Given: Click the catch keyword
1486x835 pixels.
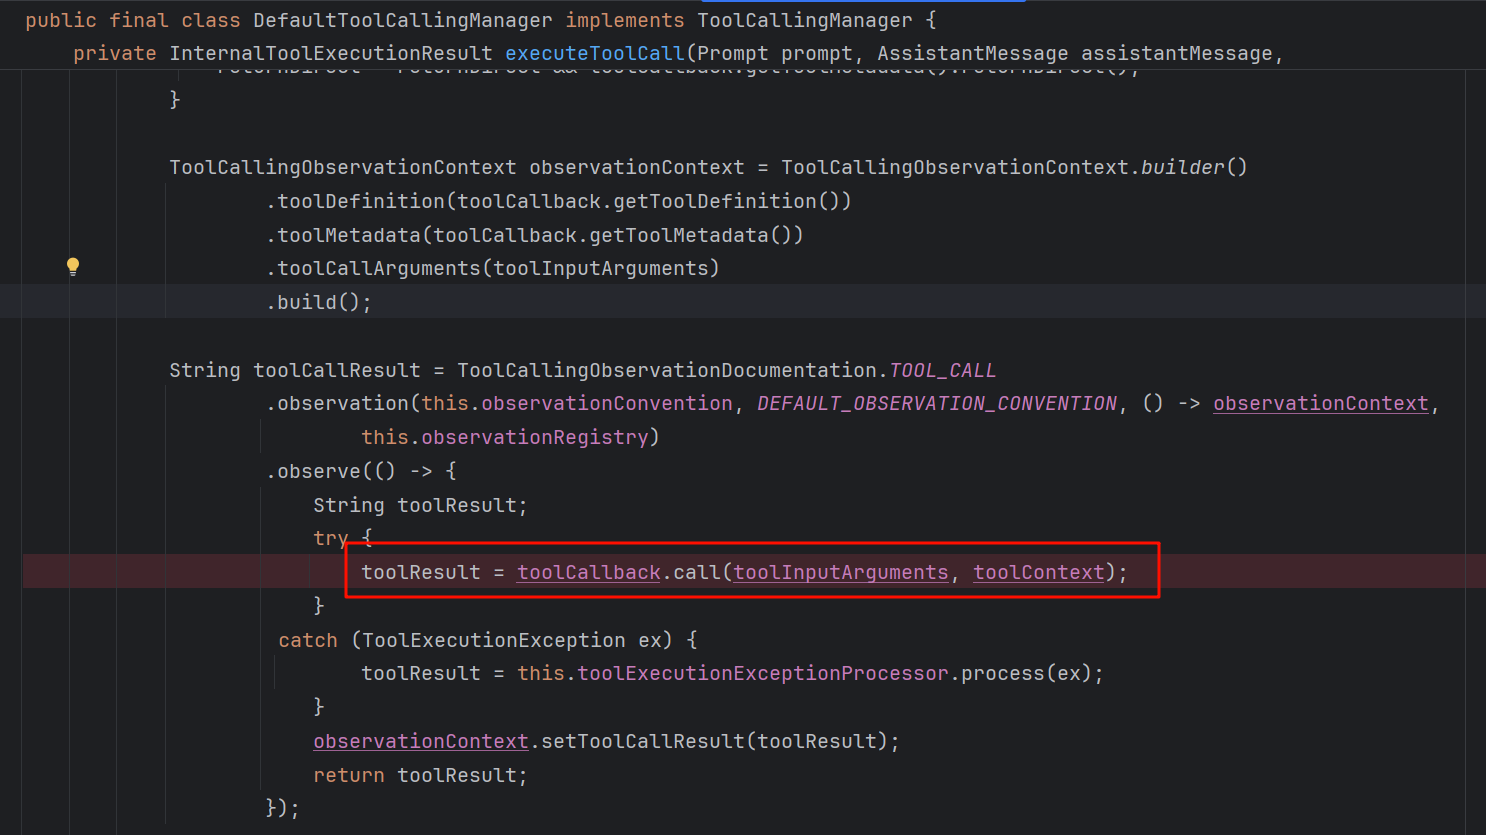Looking at the screenshot, I should pos(308,640).
